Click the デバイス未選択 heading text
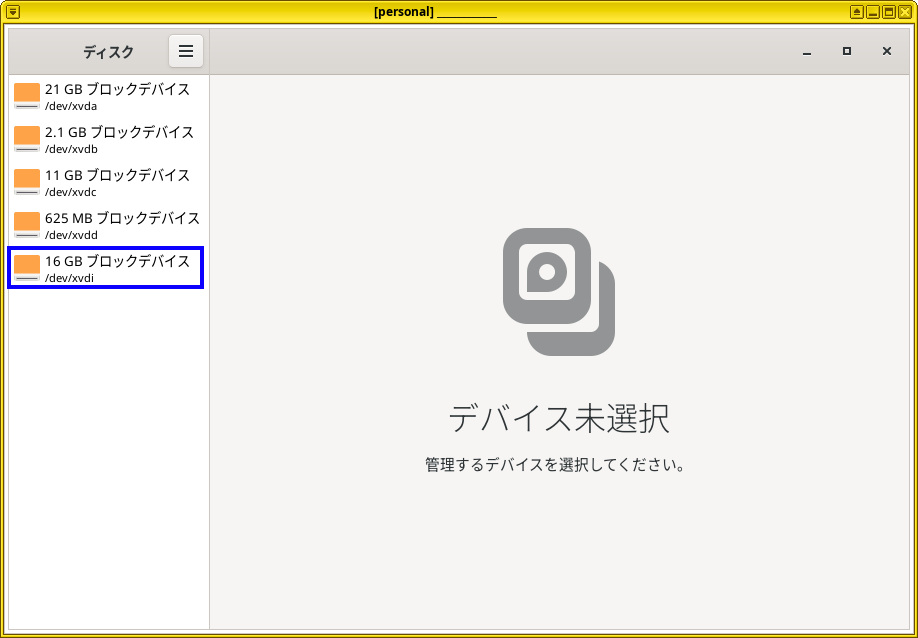The width and height of the screenshot is (918, 638). 560,420
